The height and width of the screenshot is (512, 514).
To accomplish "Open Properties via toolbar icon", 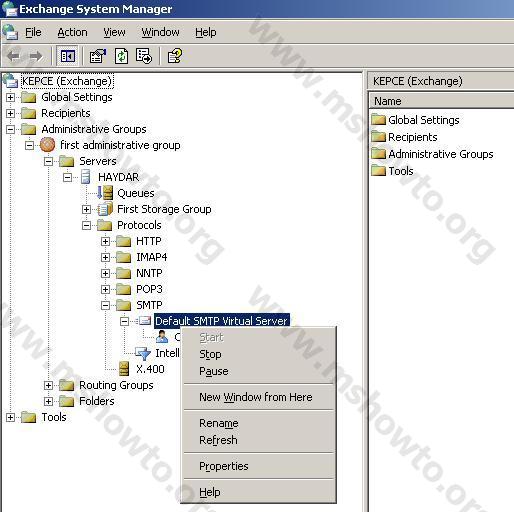I will click(97, 56).
